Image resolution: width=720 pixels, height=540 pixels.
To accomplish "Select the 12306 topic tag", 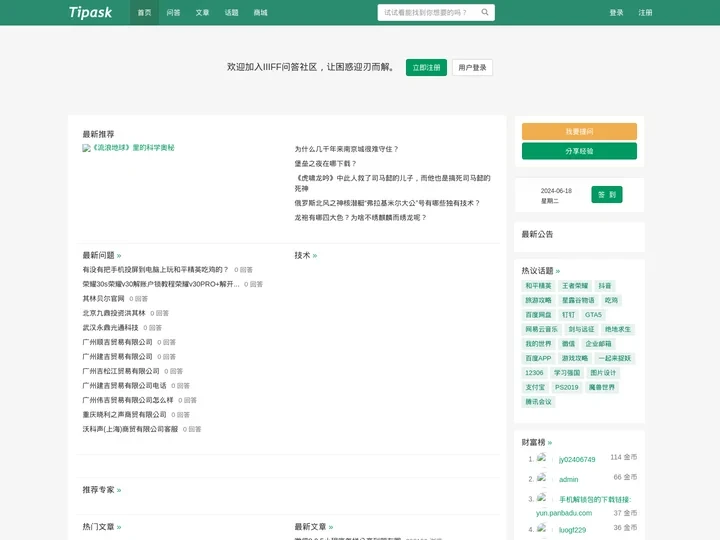I will [534, 373].
